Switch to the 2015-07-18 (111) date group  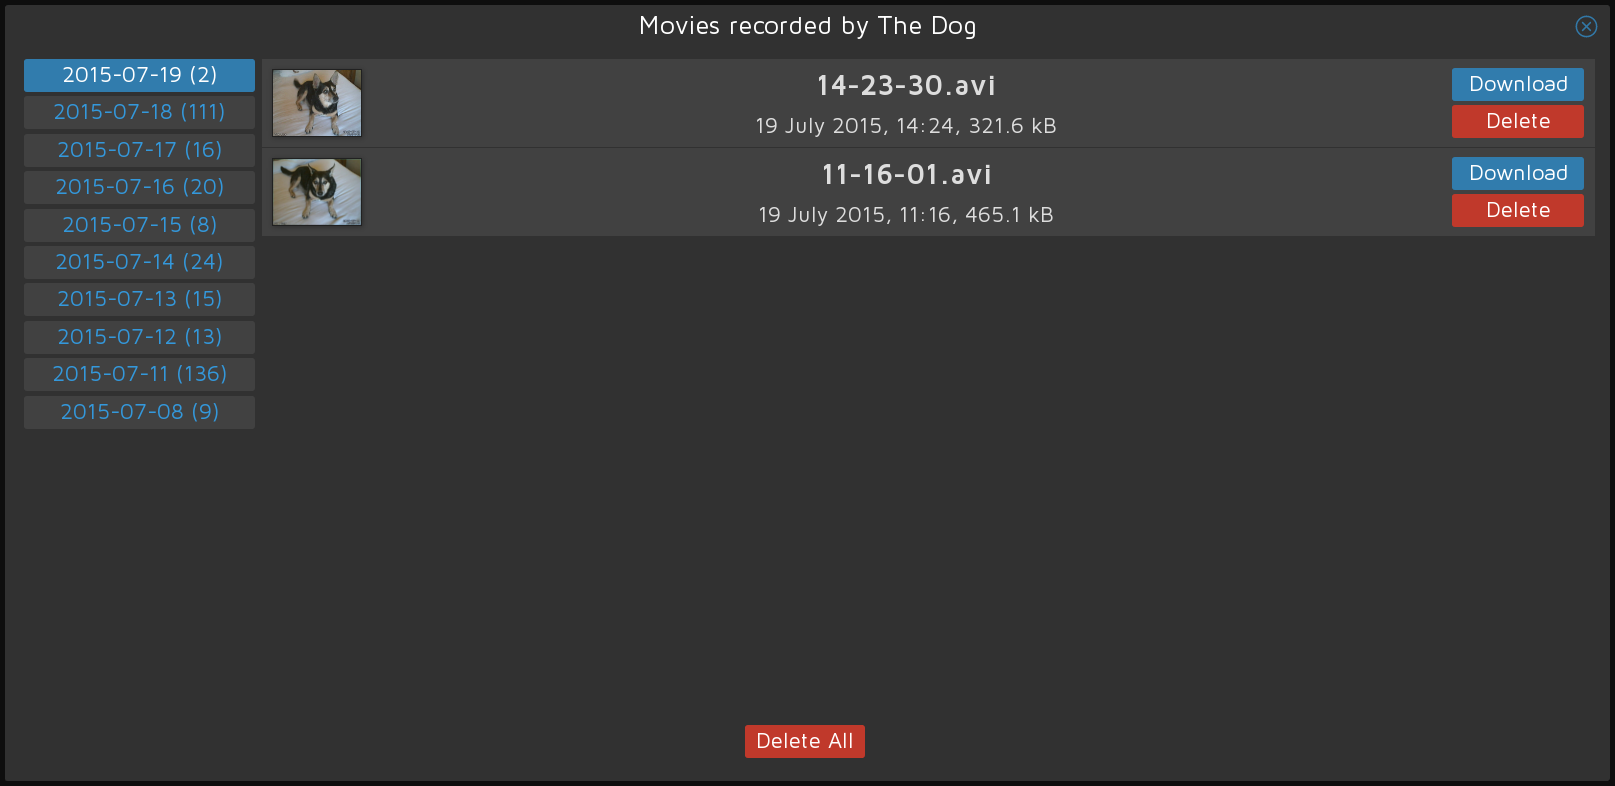point(140,112)
